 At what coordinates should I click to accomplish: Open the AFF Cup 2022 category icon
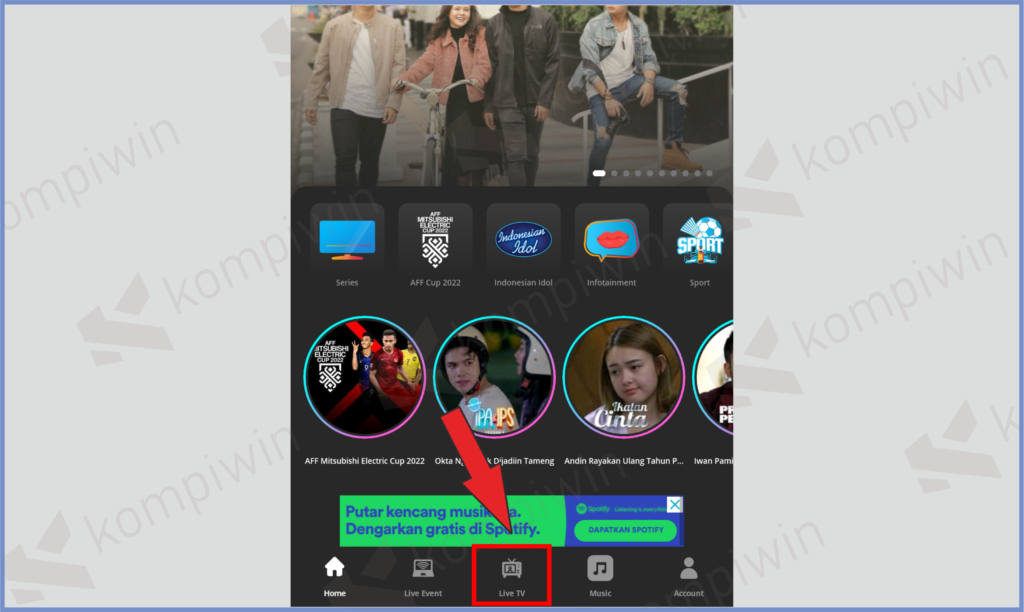435,240
